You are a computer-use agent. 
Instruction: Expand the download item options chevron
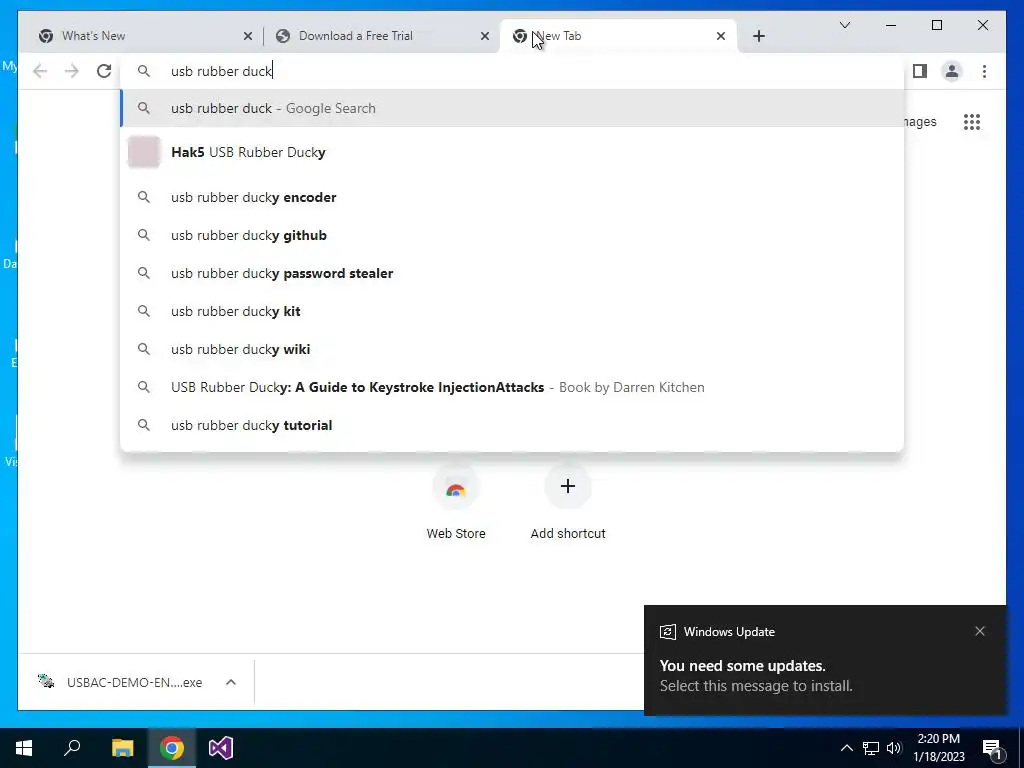click(231, 682)
